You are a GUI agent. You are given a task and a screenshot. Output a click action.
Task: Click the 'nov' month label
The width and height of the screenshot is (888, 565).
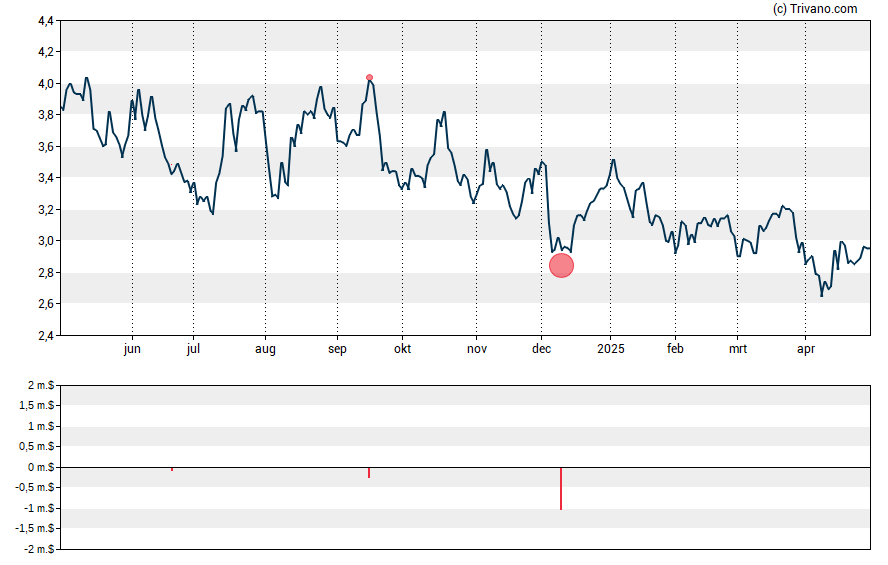(477, 349)
